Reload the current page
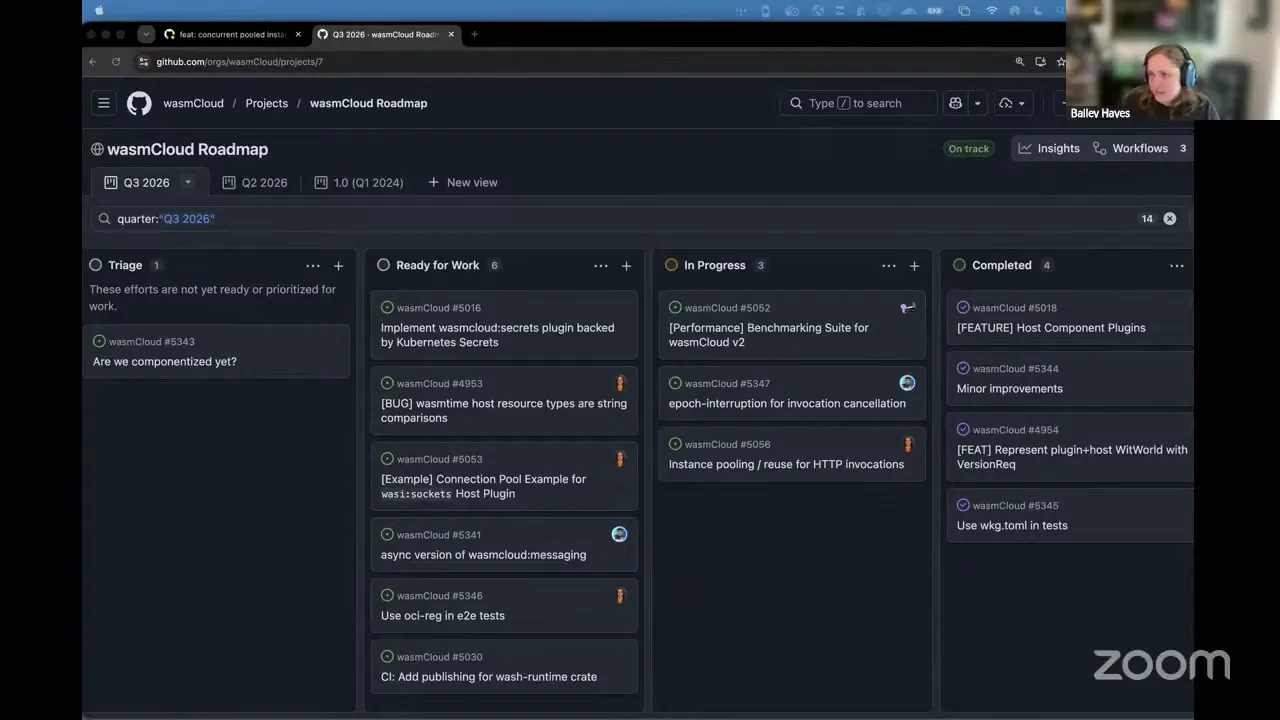 116,61
